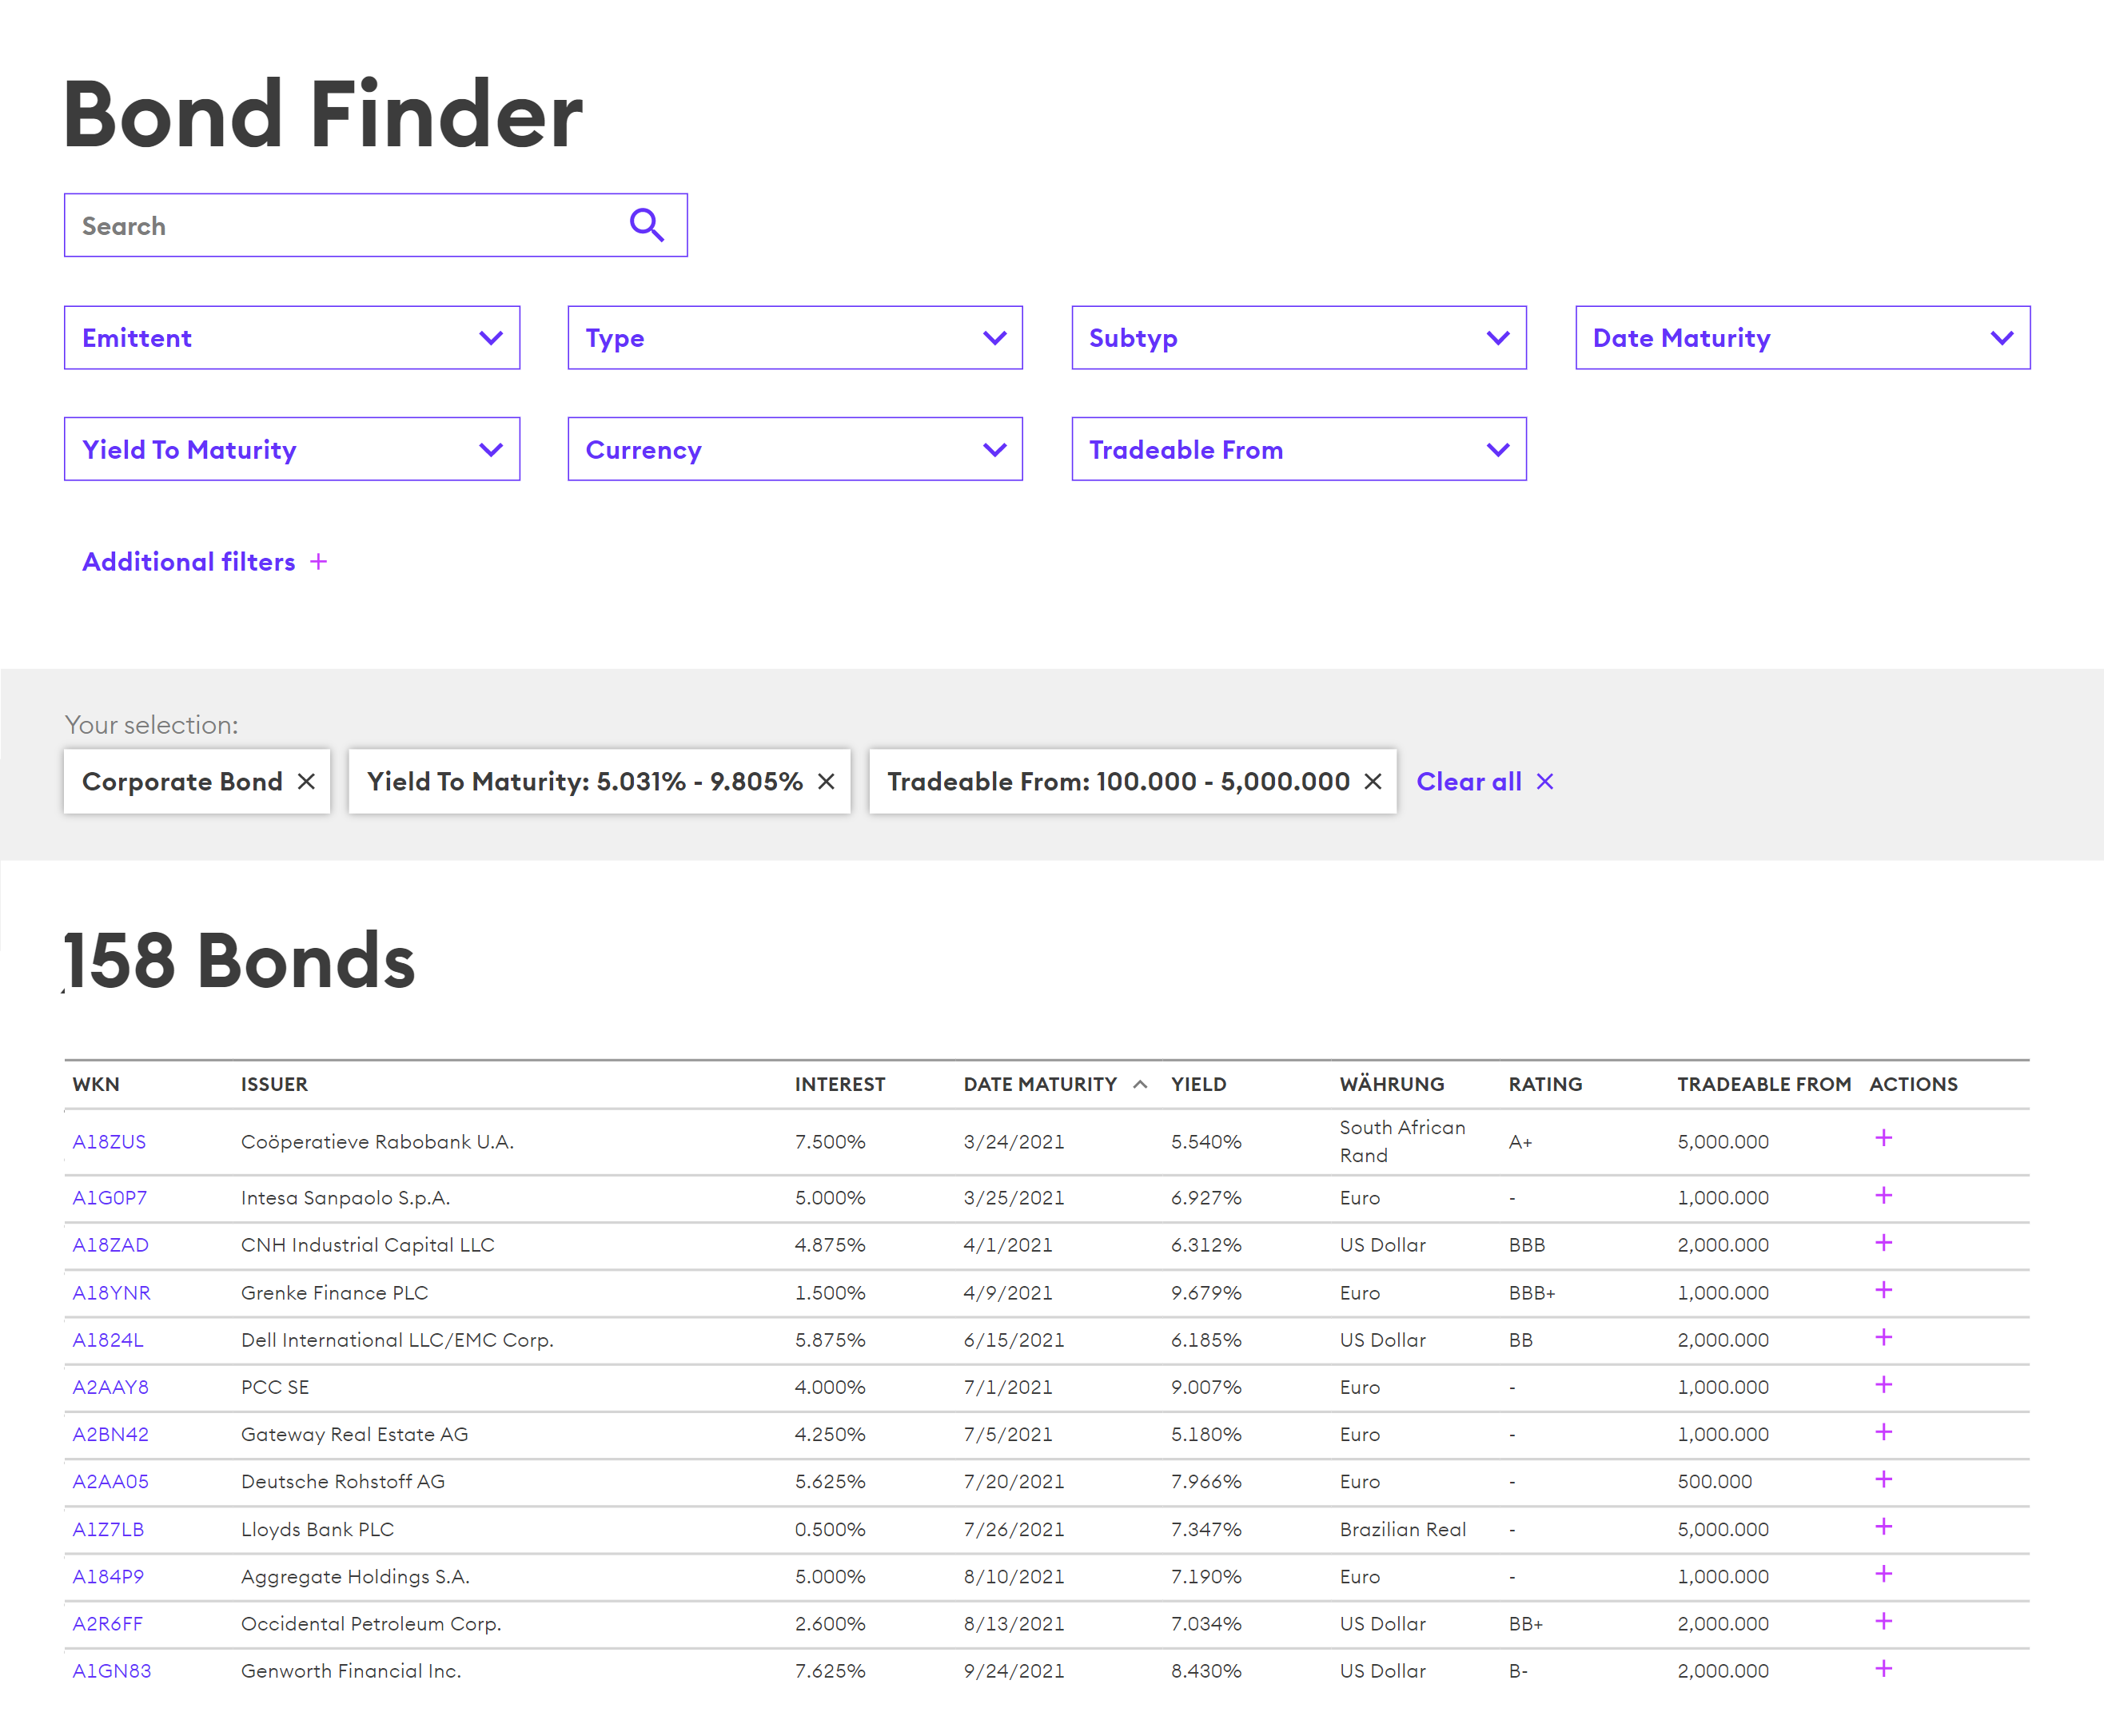2104x1736 pixels.
Task: Open bond link A18ZUS
Action: click(109, 1142)
